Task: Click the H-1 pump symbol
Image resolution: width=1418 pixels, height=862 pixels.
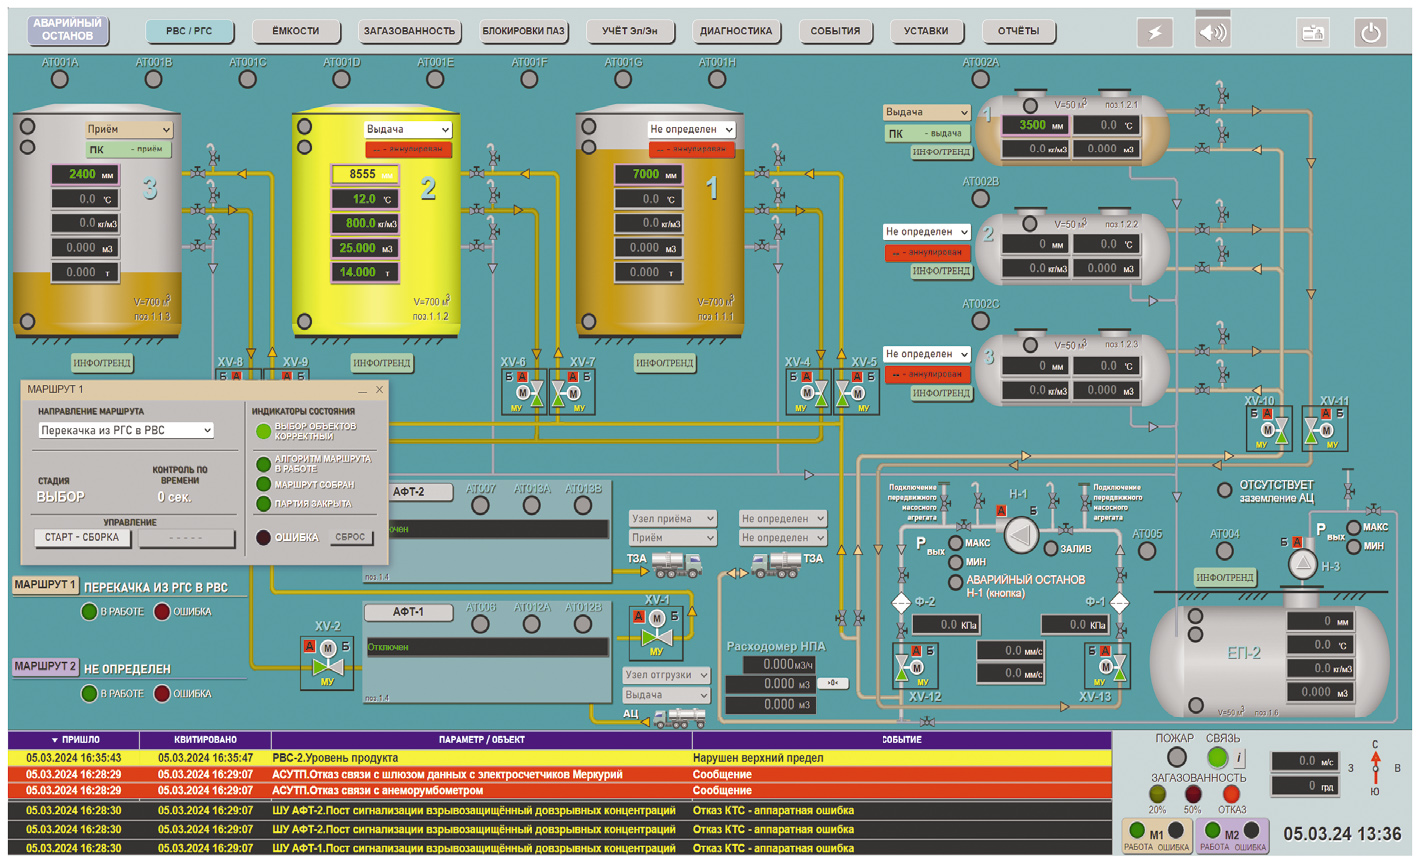Action: point(1020,536)
